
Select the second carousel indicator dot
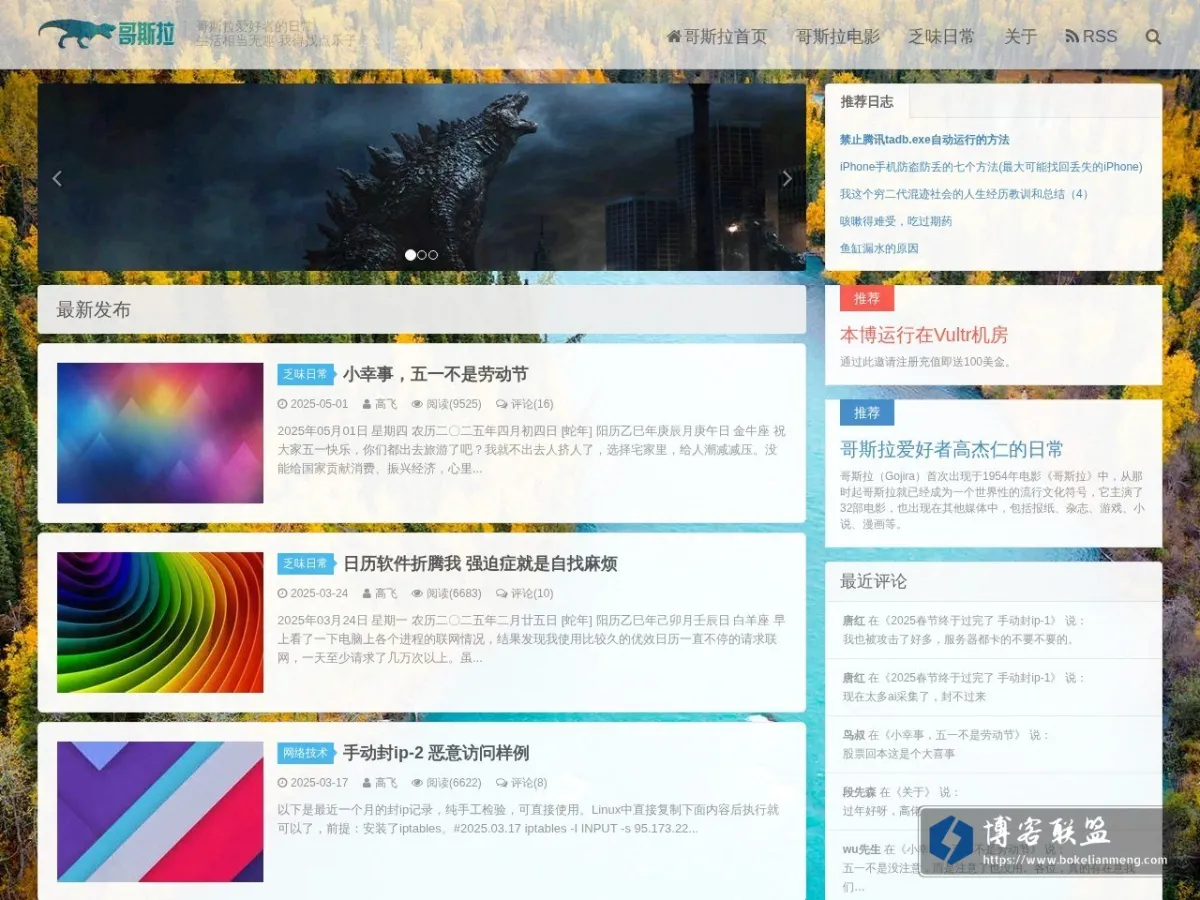pyautogui.click(x=422, y=255)
